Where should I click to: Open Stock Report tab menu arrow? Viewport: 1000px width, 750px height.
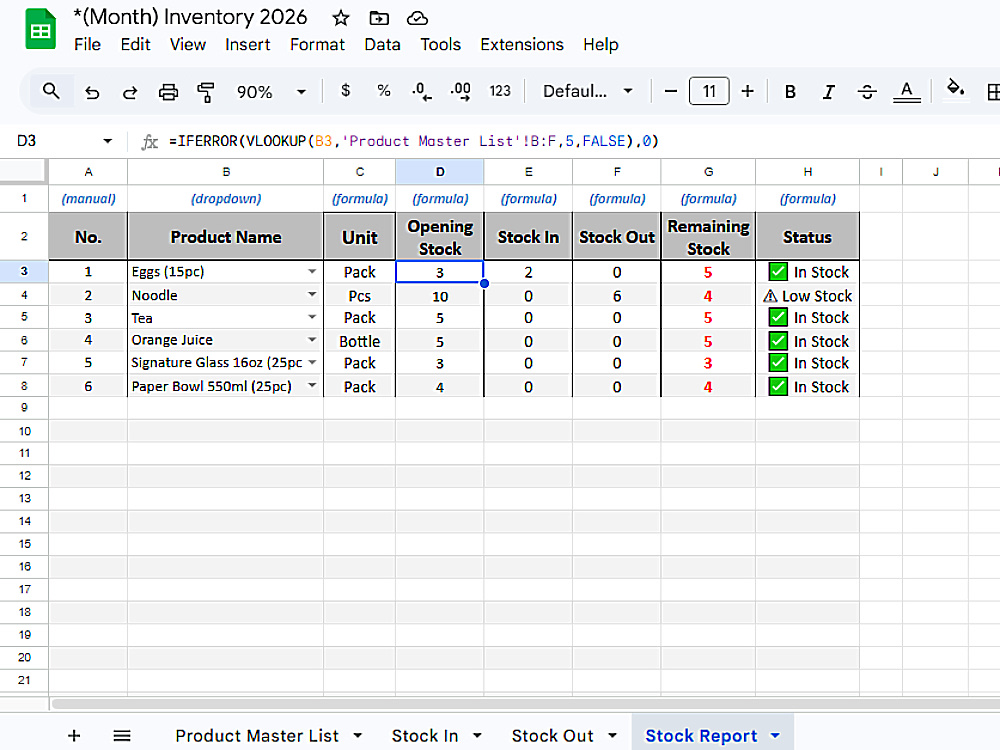tap(775, 735)
